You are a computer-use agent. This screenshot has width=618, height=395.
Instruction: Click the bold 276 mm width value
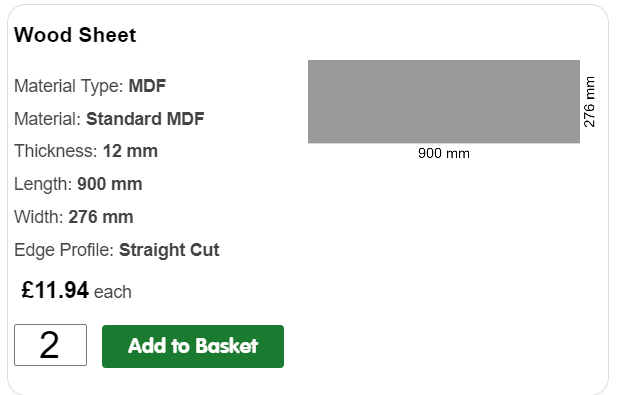[101, 217]
